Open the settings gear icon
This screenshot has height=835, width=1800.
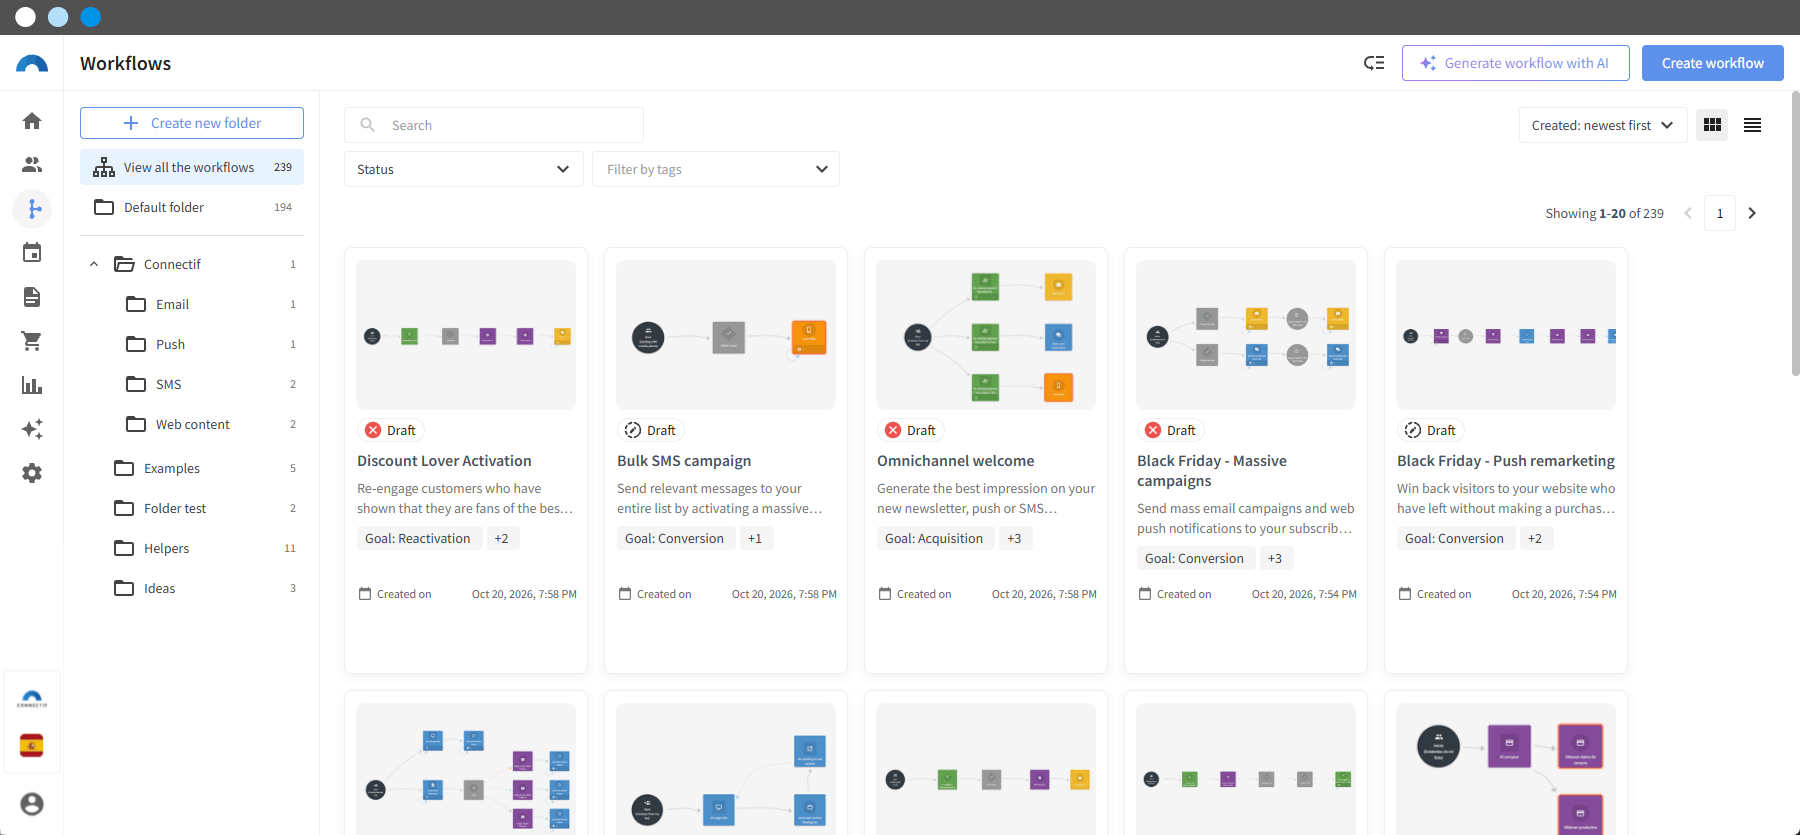coord(32,473)
